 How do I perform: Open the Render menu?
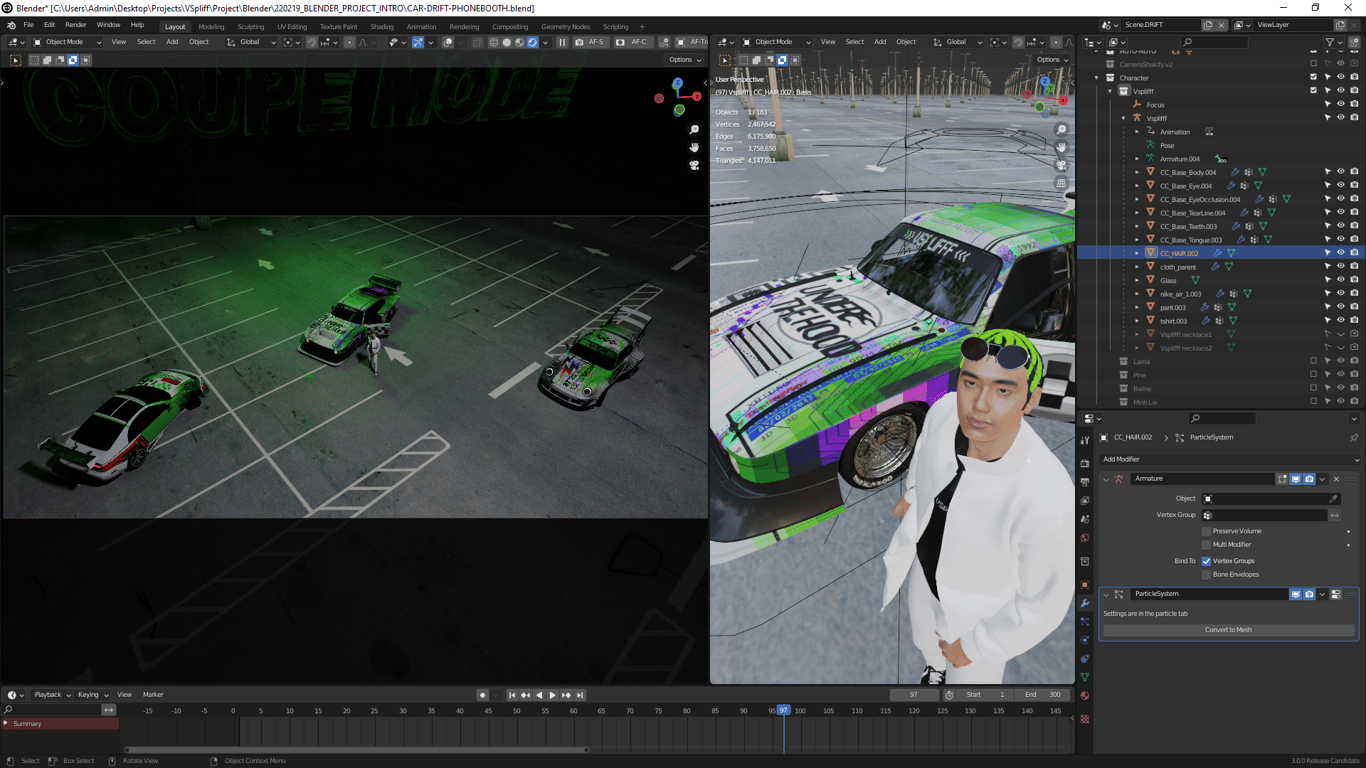point(75,25)
